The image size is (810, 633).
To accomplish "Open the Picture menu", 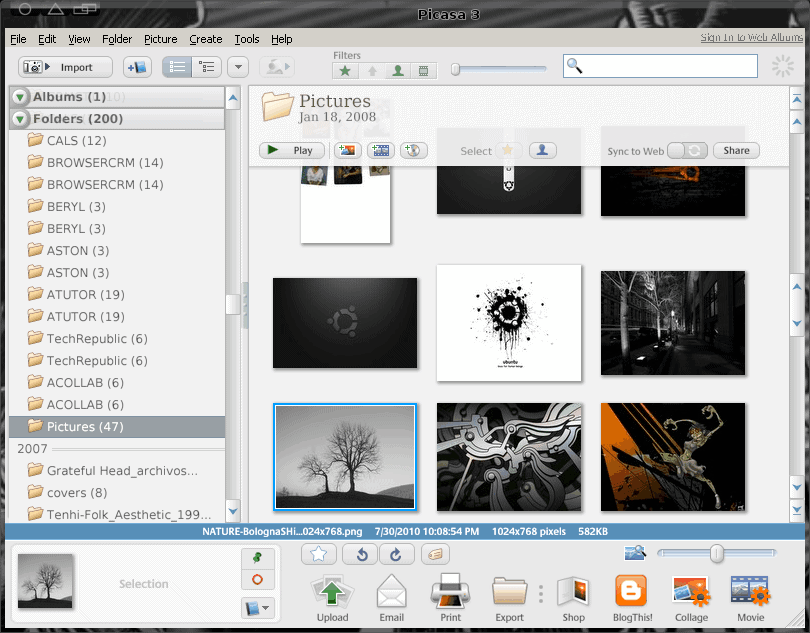I will [x=161, y=39].
